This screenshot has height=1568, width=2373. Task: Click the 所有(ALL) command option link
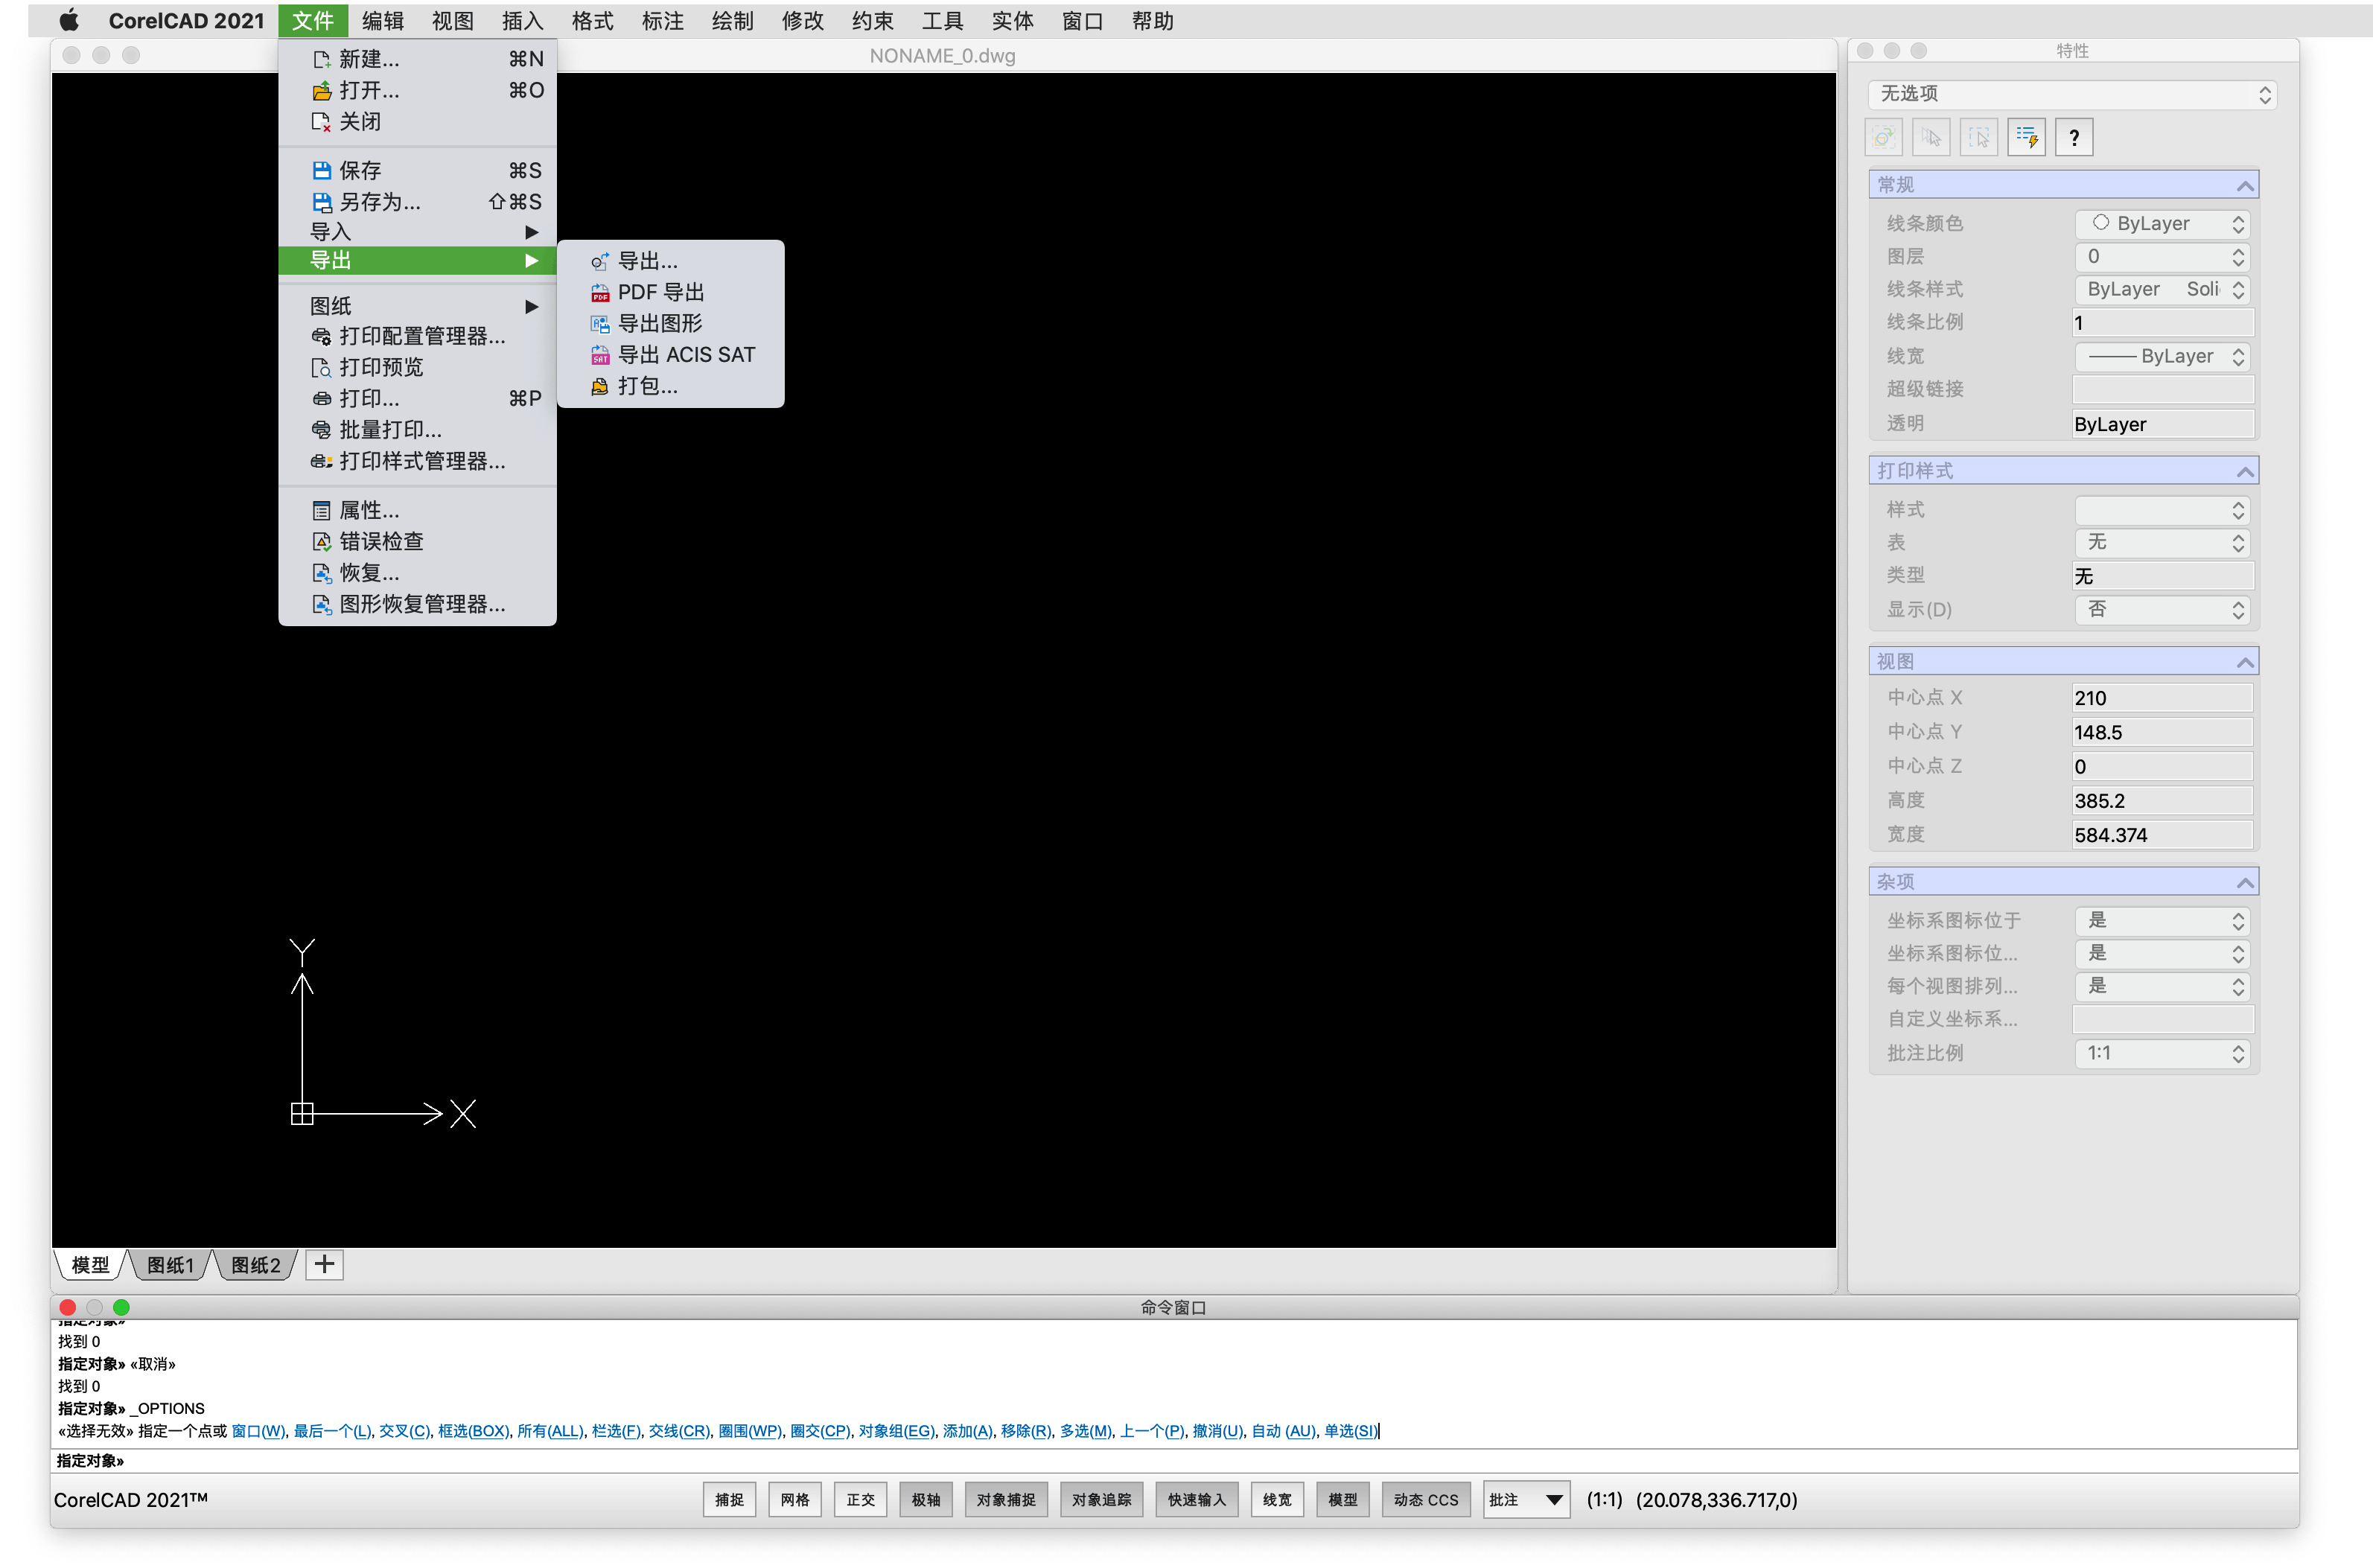pos(550,1431)
